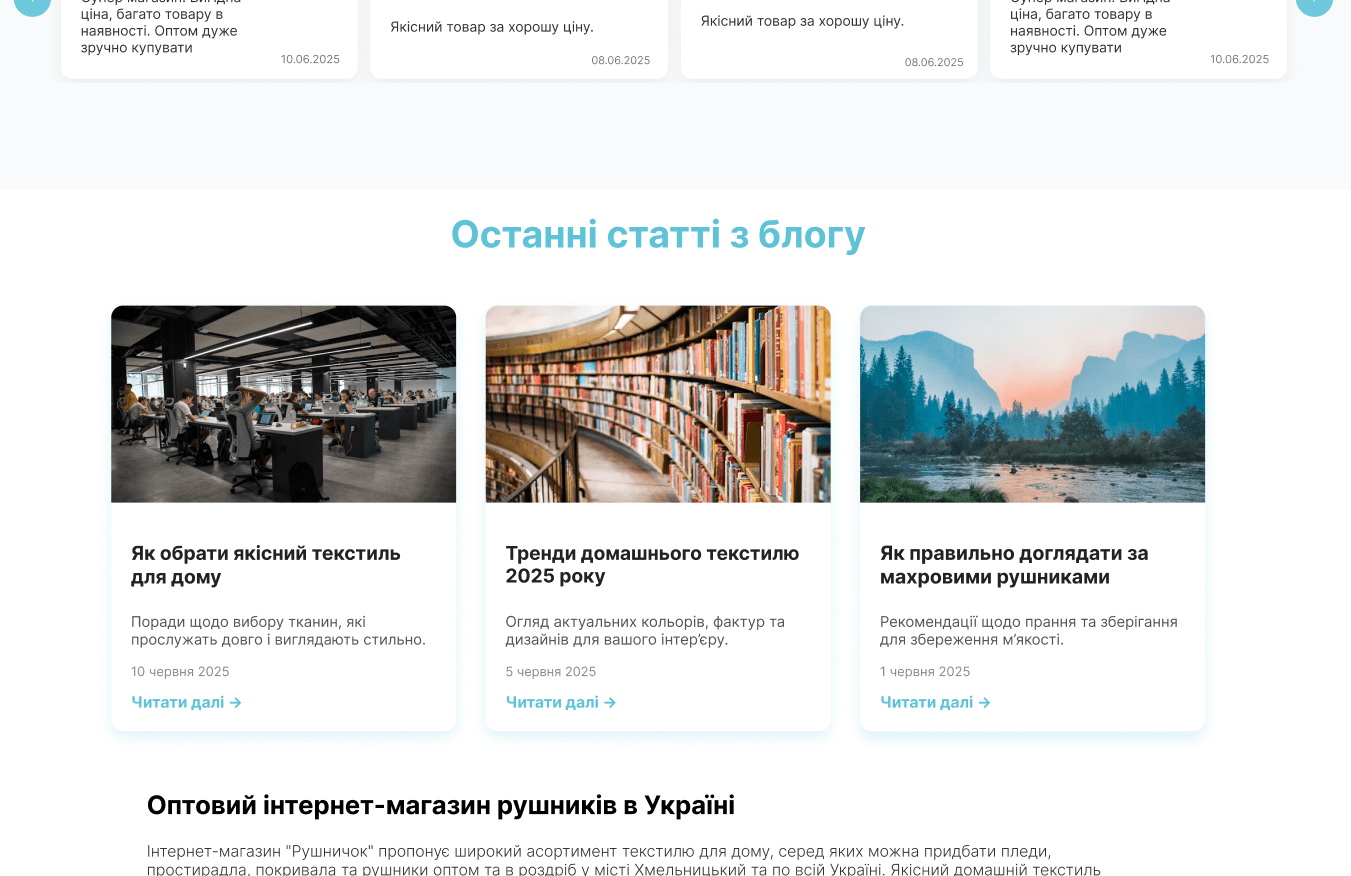Click the arrow icon on the towel-care article link
Image resolution: width=1351 pixels, height=876 pixels.
click(x=985, y=702)
